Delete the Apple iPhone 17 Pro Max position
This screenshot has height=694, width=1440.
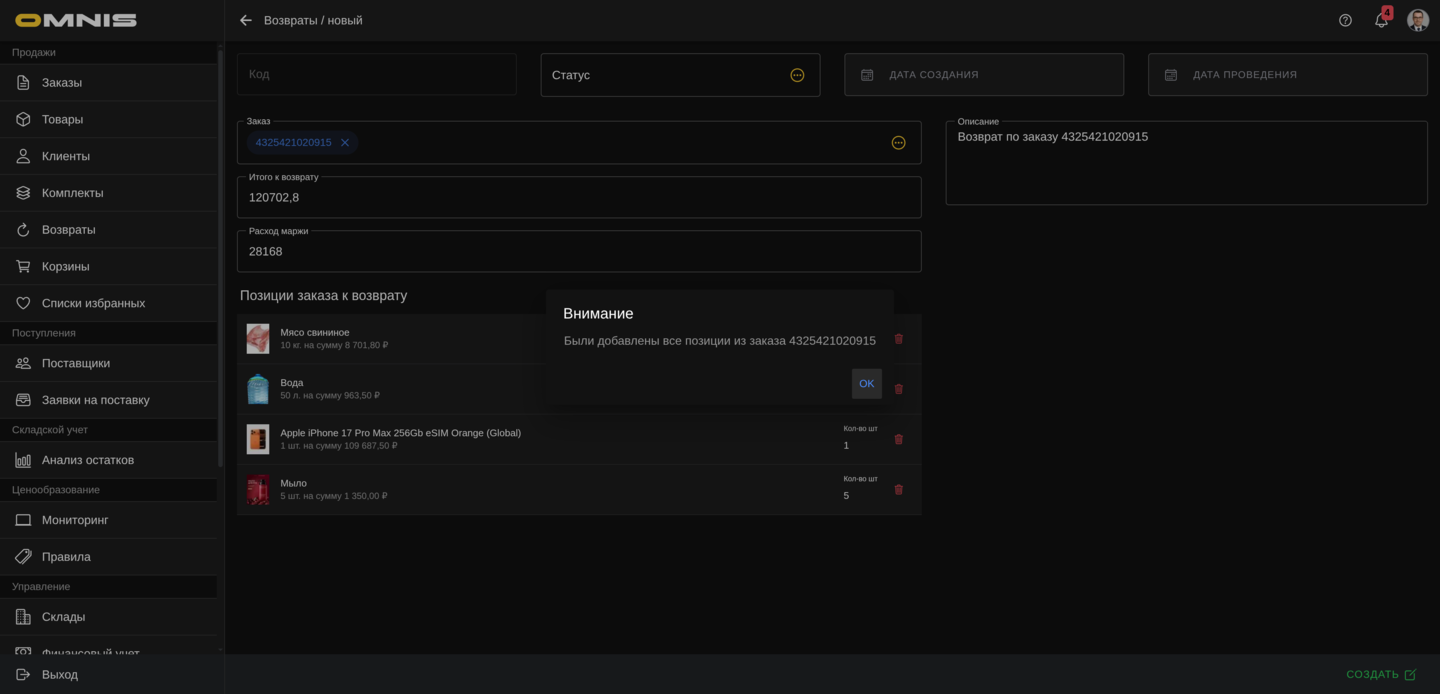[x=898, y=439]
